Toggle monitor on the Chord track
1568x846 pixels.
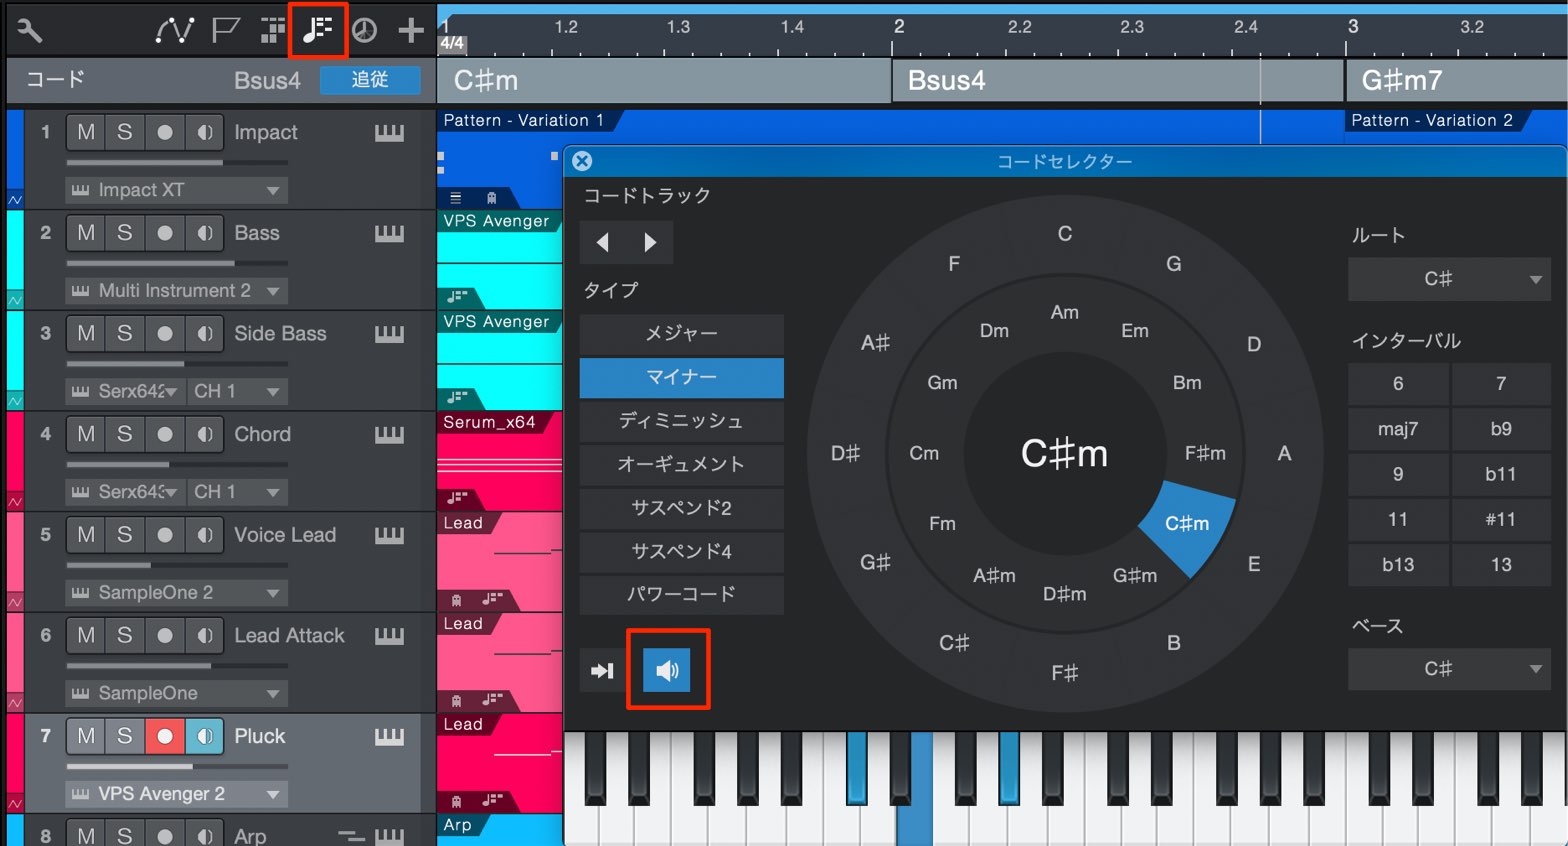[x=204, y=434]
